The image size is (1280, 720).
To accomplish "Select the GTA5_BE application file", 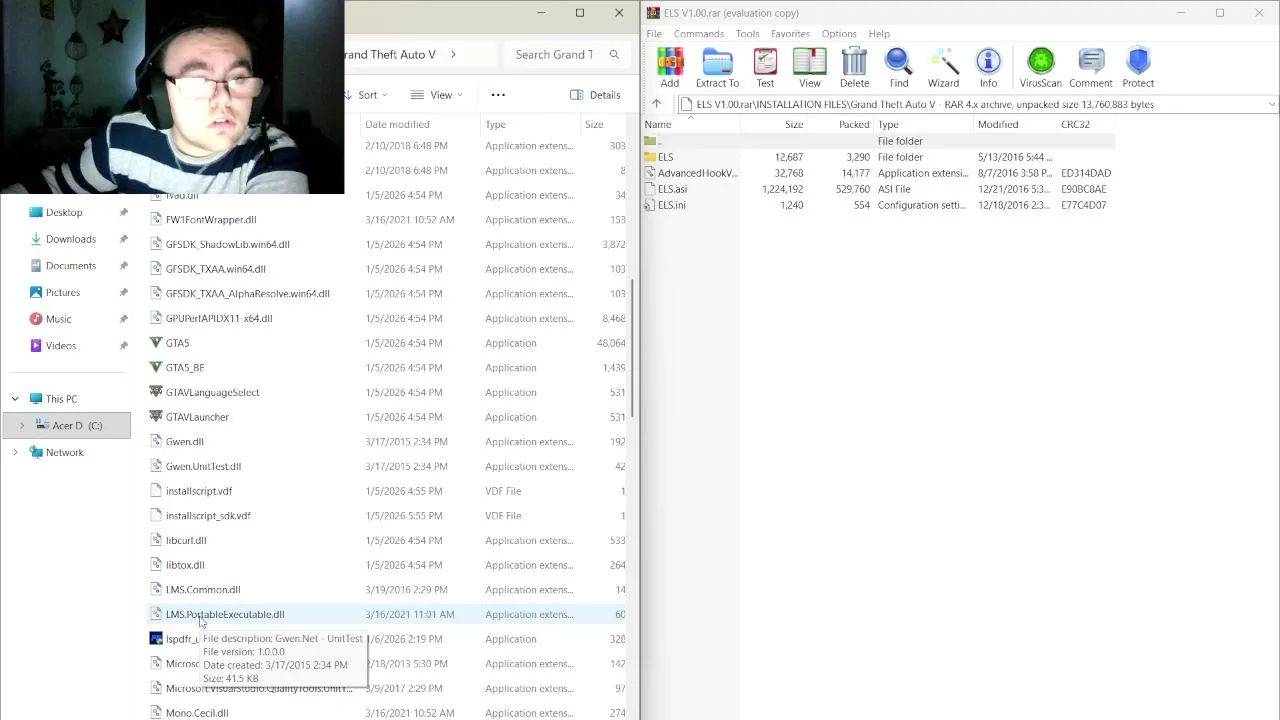I will click(185, 368).
